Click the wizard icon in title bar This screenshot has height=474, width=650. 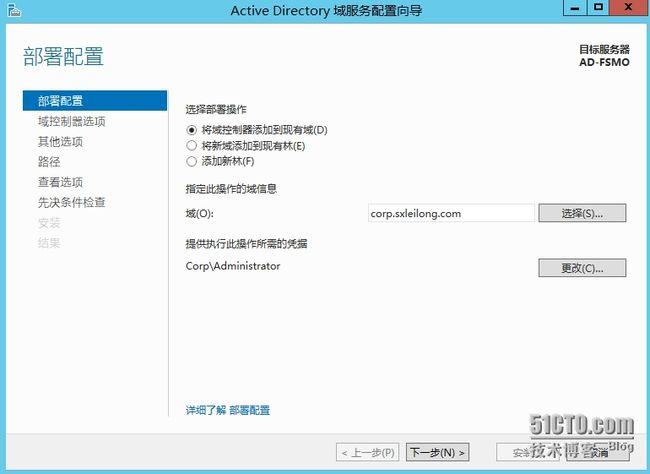(14, 10)
